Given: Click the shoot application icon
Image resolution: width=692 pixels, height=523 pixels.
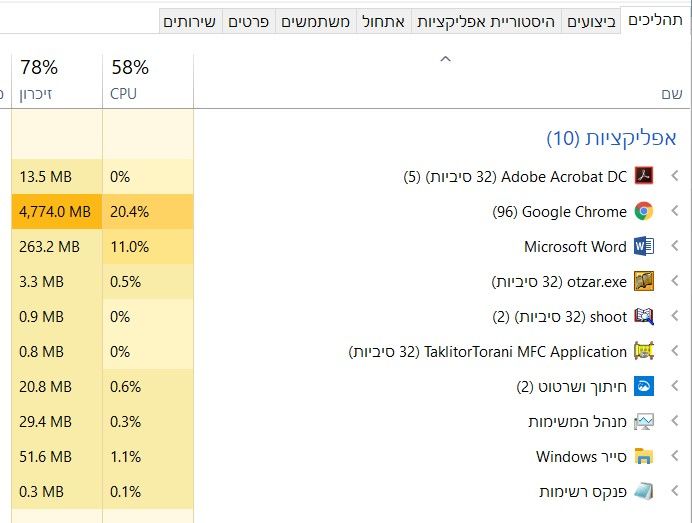Looking at the screenshot, I should [644, 317].
